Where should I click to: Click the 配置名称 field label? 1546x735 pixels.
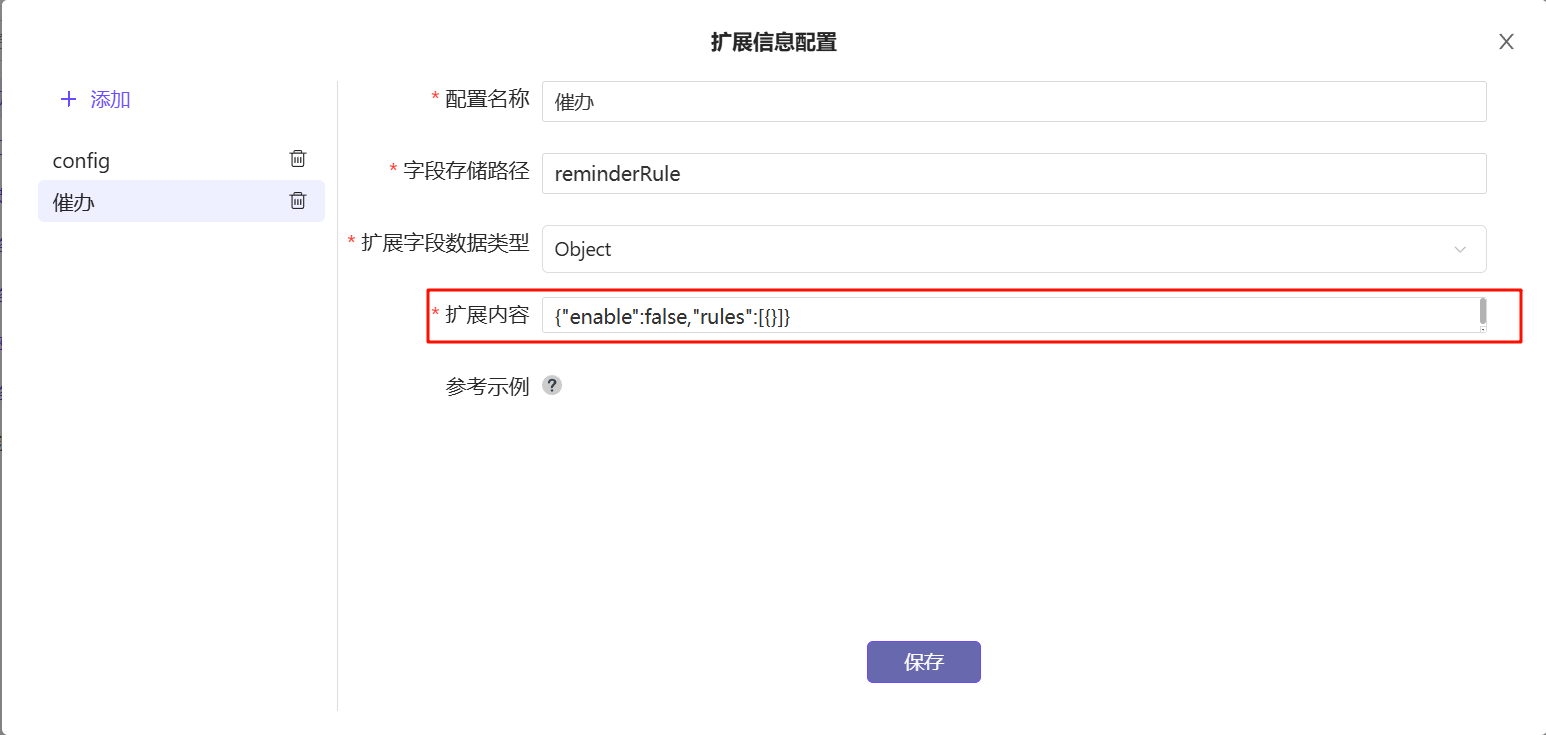486,98
